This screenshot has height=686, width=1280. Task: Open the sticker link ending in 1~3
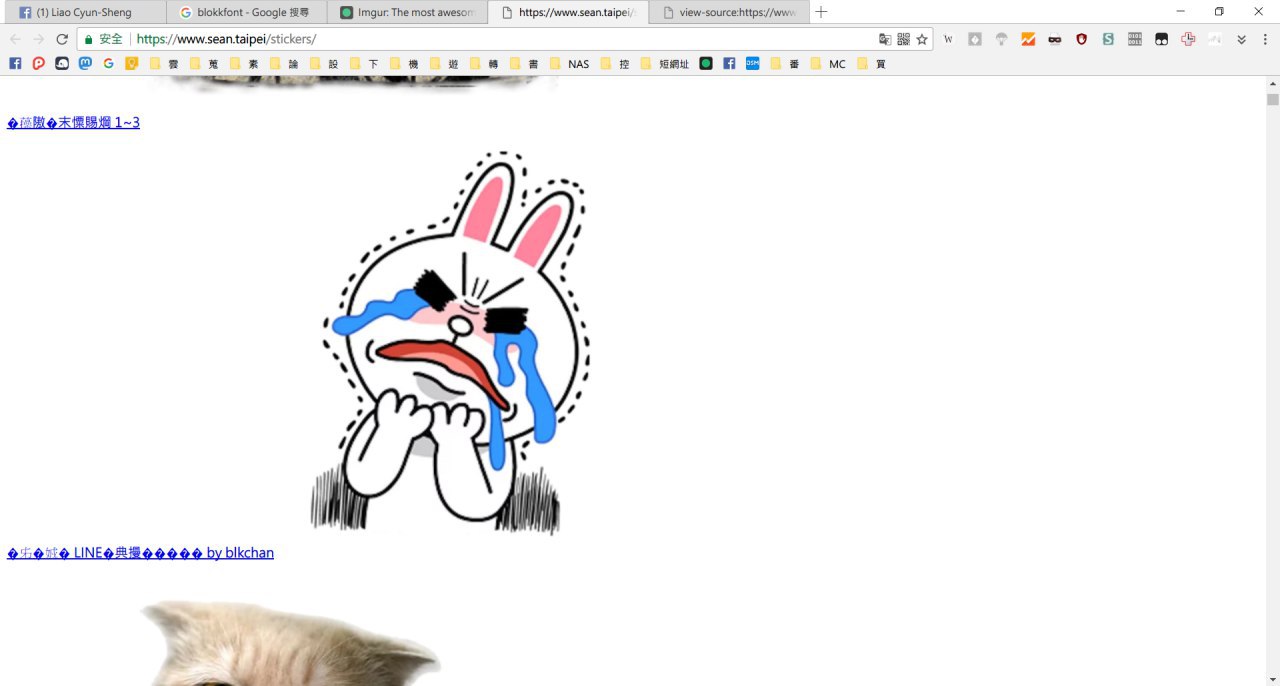[x=73, y=123]
